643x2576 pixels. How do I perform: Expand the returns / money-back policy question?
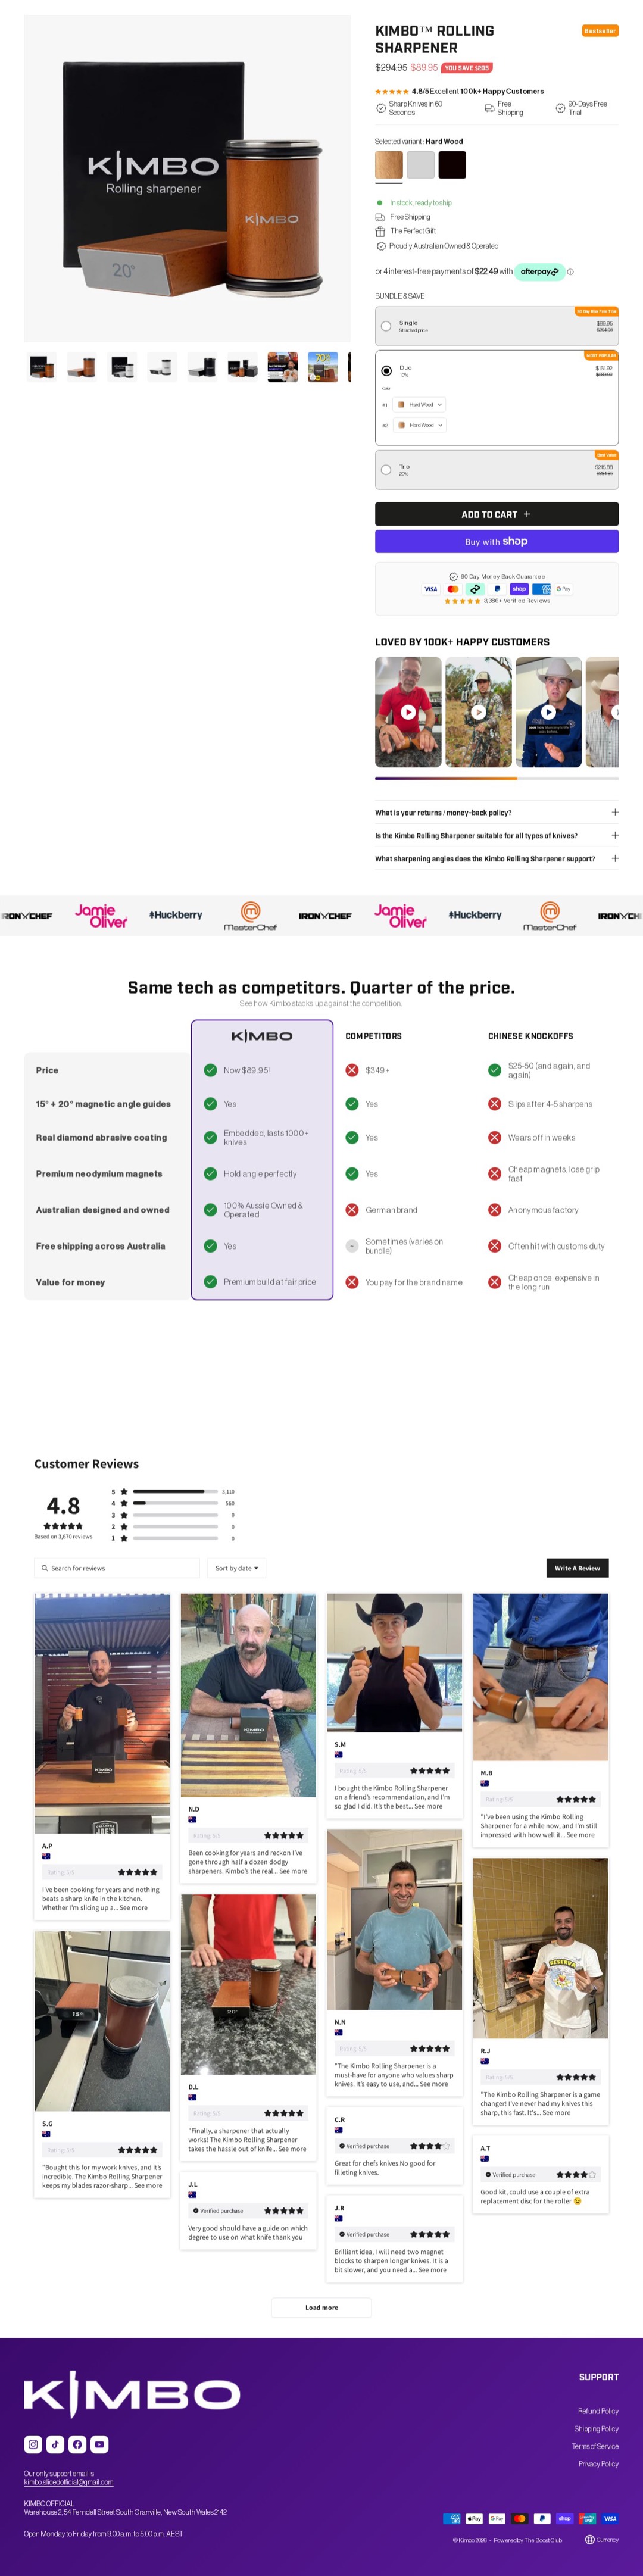click(x=496, y=812)
